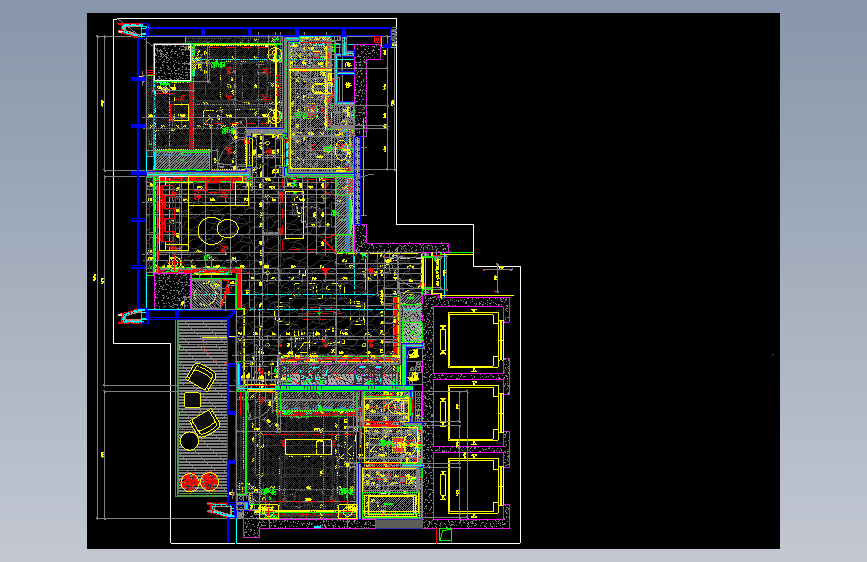867x562 pixels.
Task: Select the round black table on the balcony
Action: [x=189, y=441]
